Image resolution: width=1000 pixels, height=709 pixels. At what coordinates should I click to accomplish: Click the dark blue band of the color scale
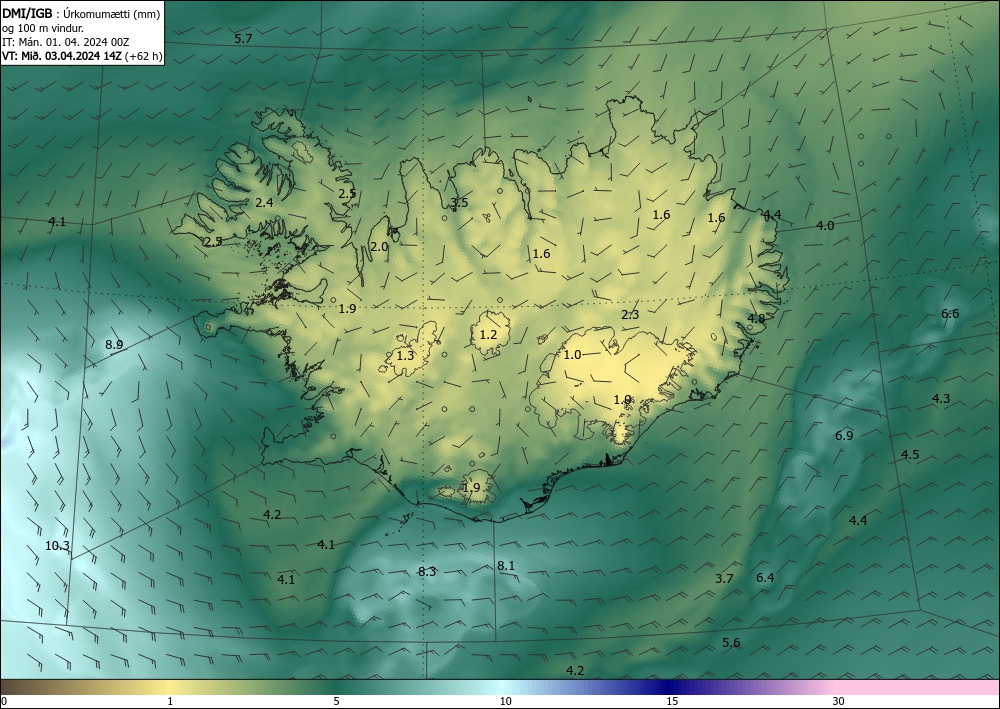[670, 687]
